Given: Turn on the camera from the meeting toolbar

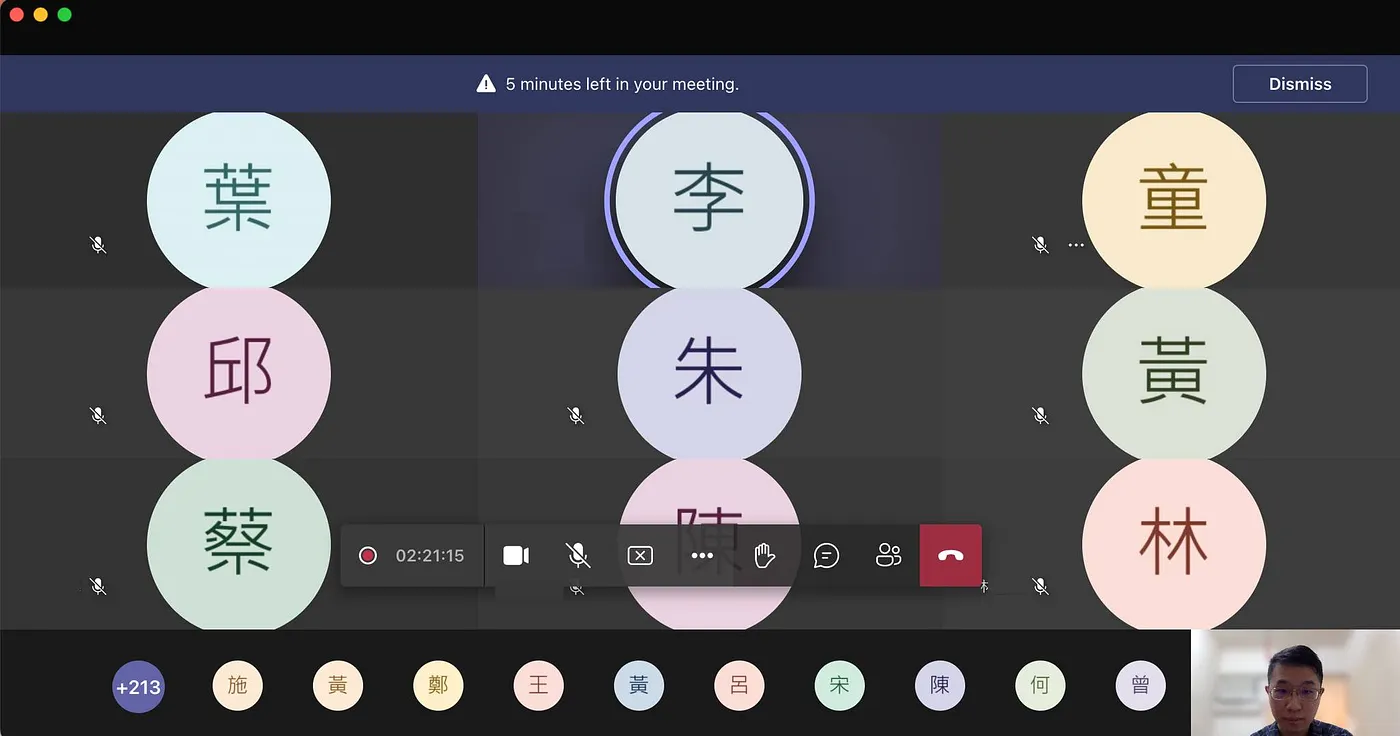Looking at the screenshot, I should click(516, 555).
